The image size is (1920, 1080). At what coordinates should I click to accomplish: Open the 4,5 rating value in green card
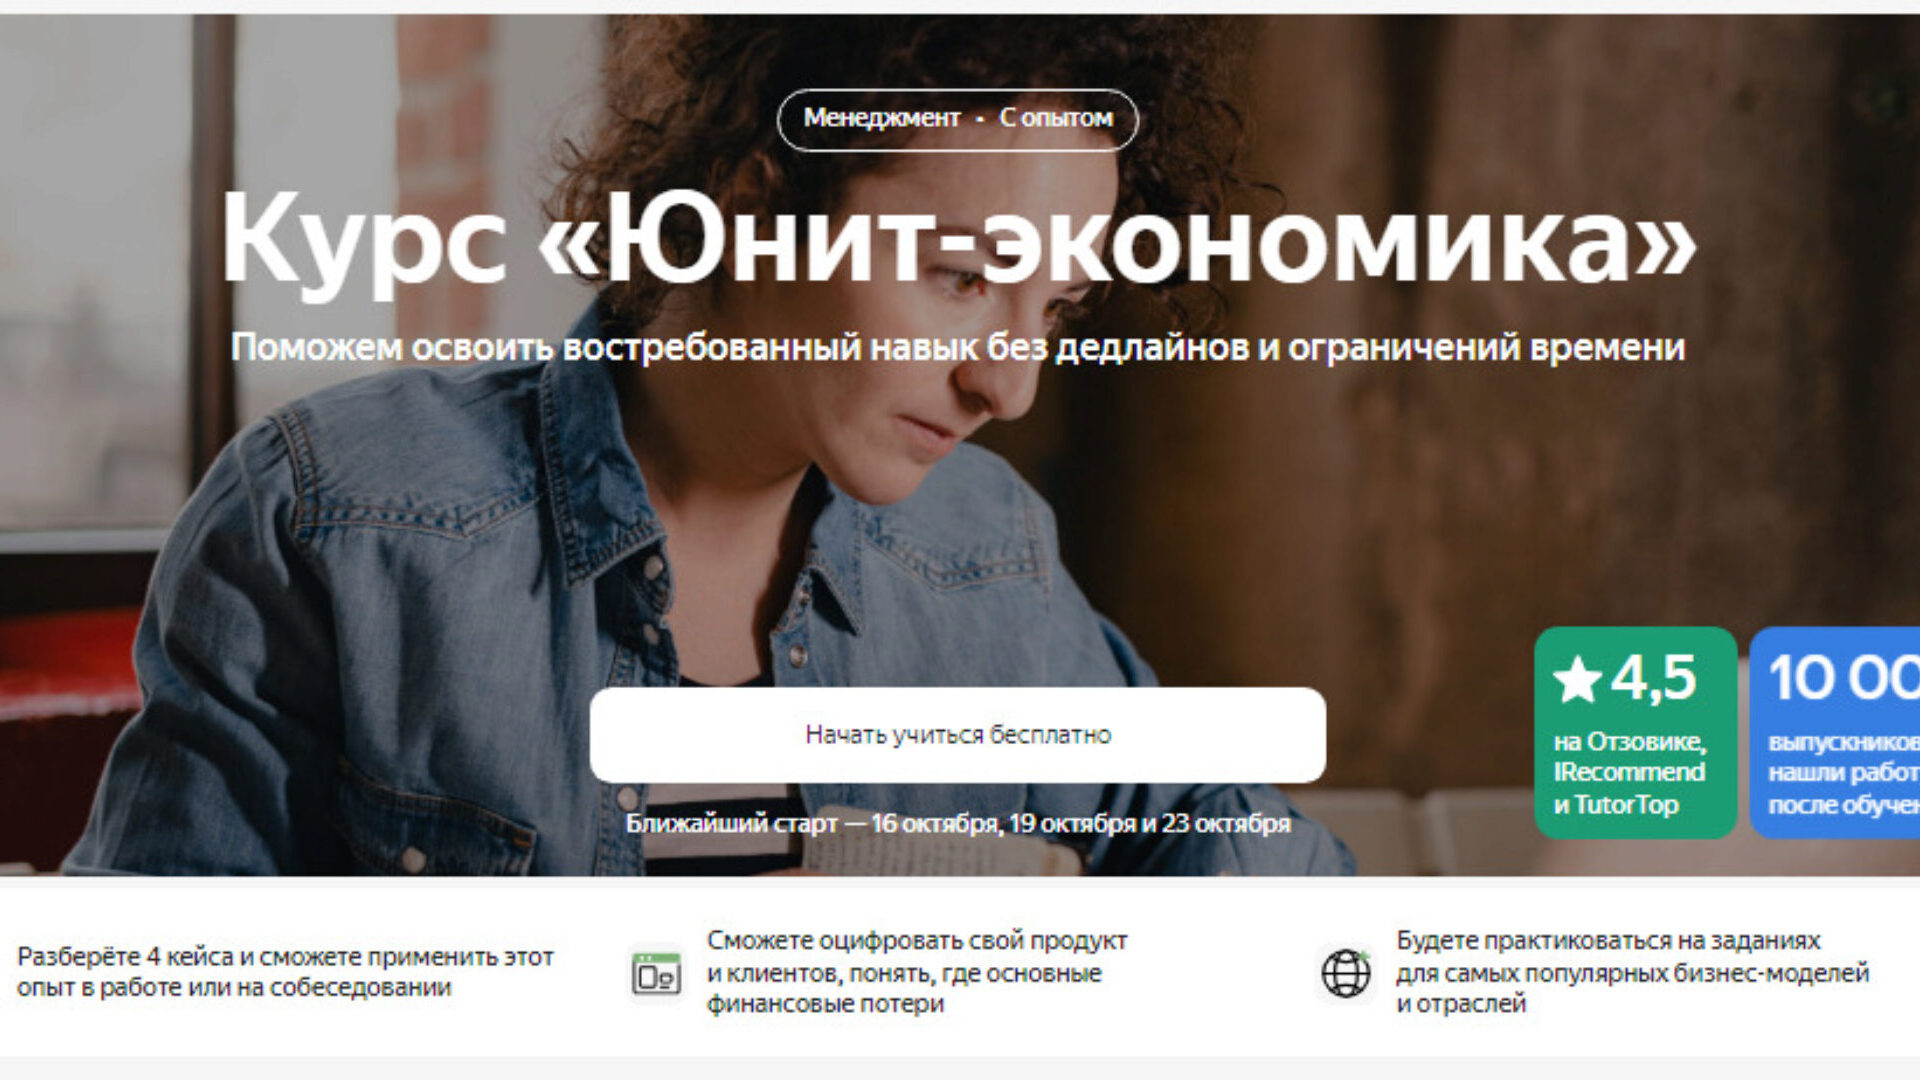click(1653, 678)
